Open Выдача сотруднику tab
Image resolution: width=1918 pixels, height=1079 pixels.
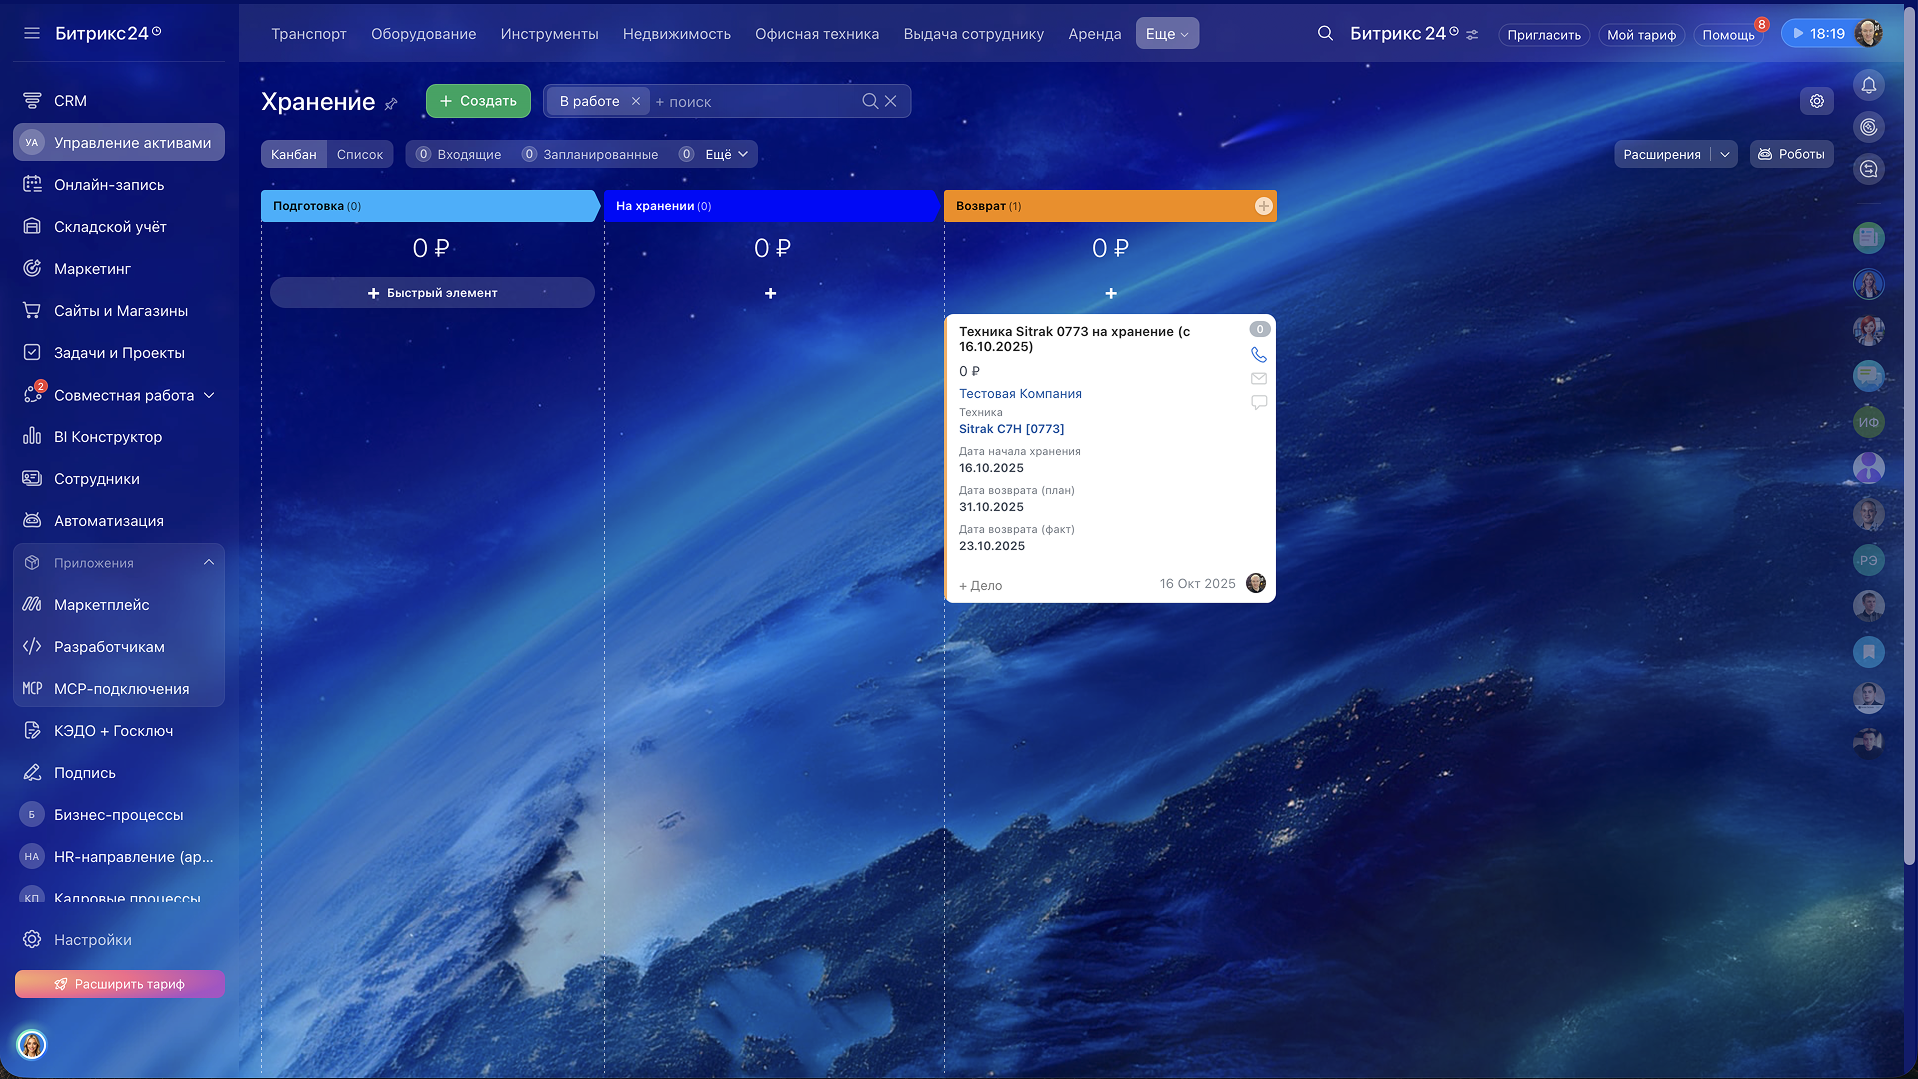click(974, 34)
